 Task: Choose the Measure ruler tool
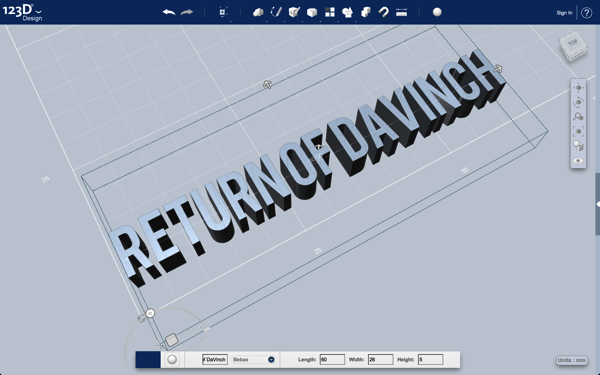point(401,13)
